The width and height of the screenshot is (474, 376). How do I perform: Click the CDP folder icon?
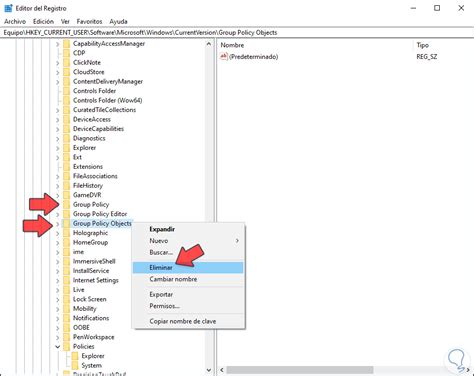point(67,53)
